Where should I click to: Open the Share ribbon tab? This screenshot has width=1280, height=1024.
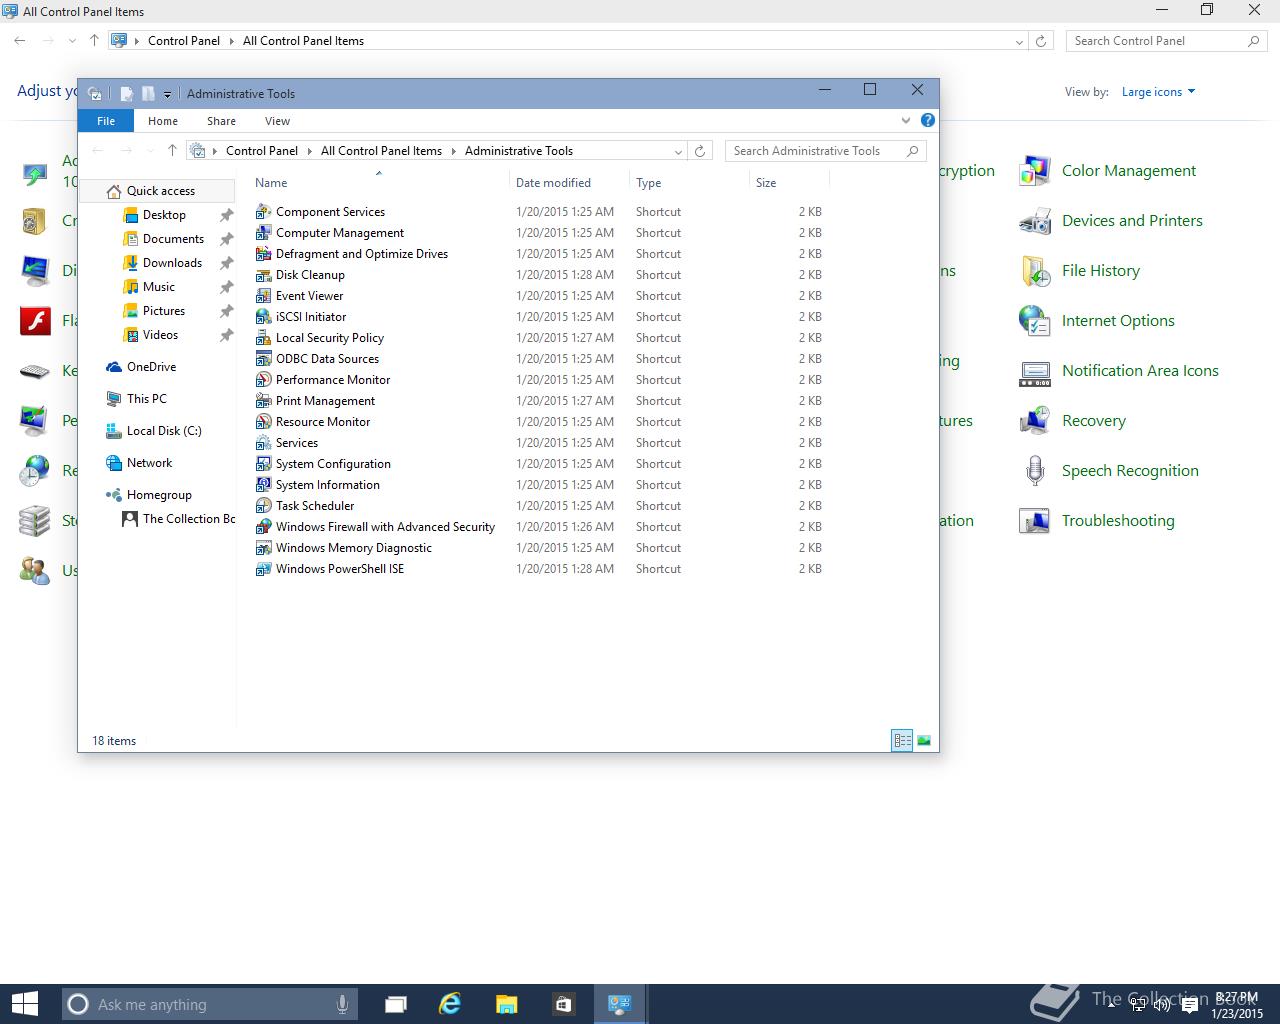(x=221, y=121)
